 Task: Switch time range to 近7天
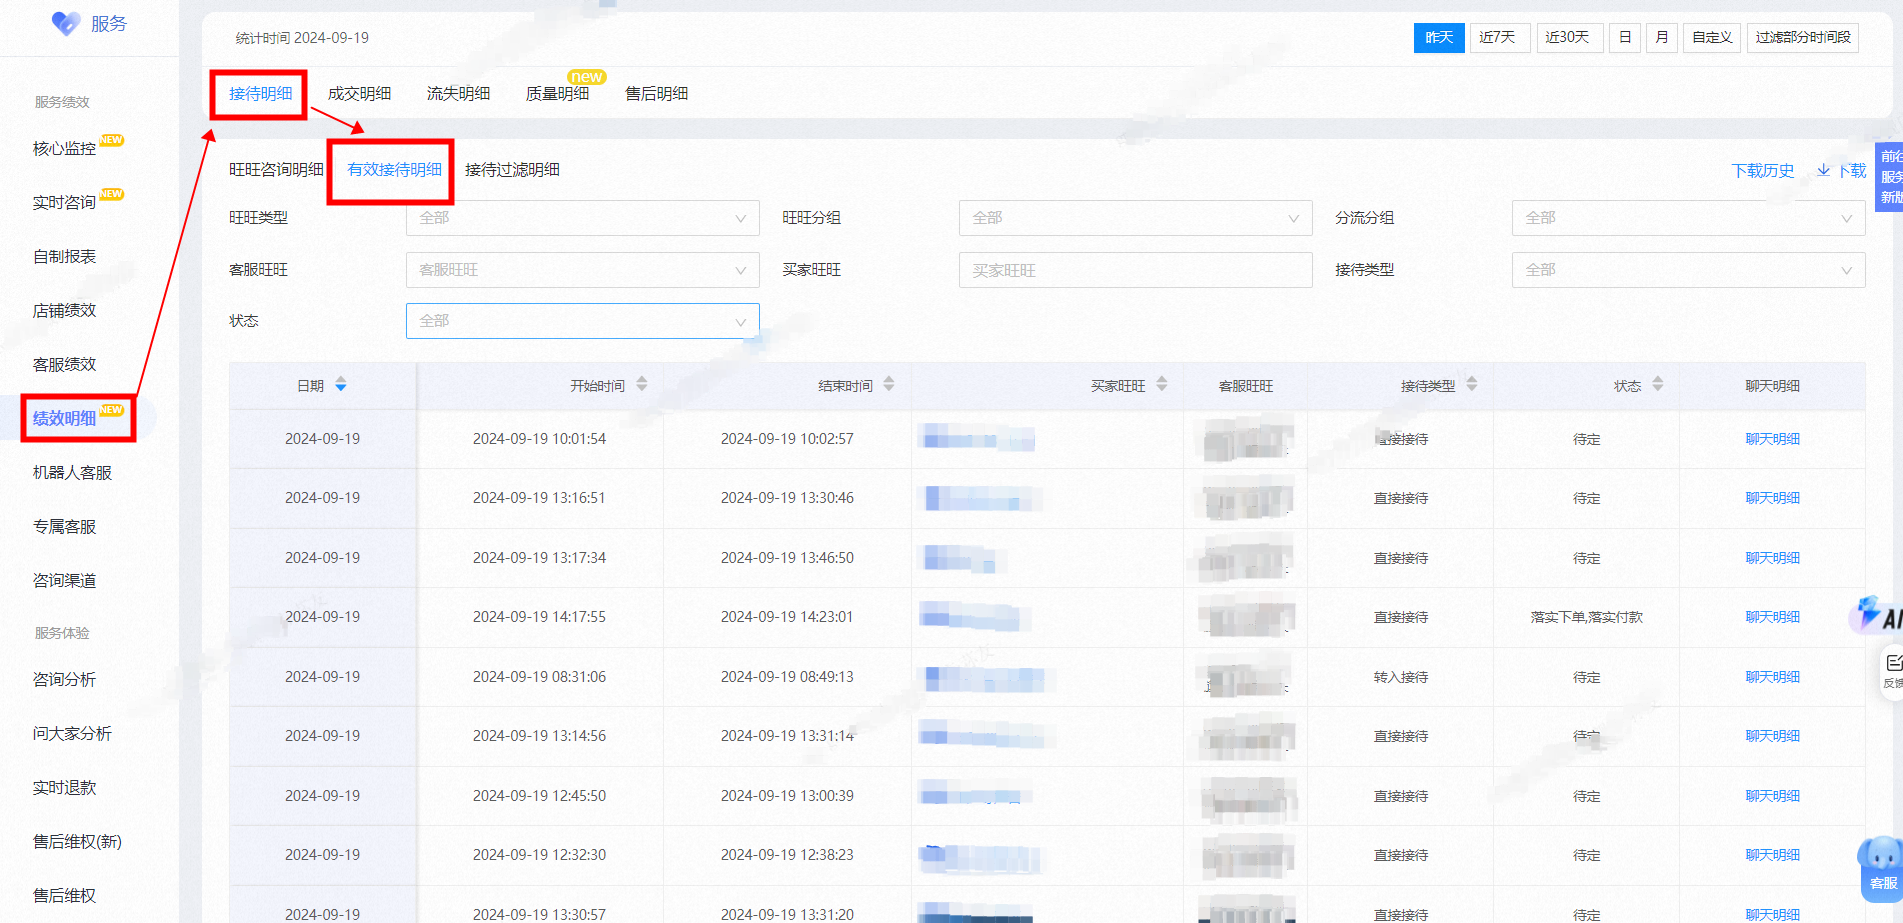click(x=1498, y=37)
